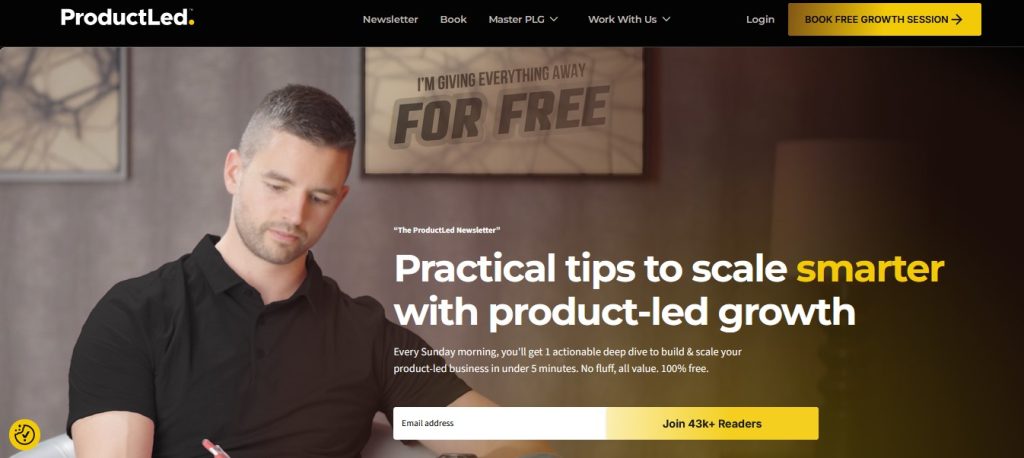Image resolution: width=1024 pixels, height=458 pixels.
Task: Click the ProductLed logo
Action: pos(127,18)
